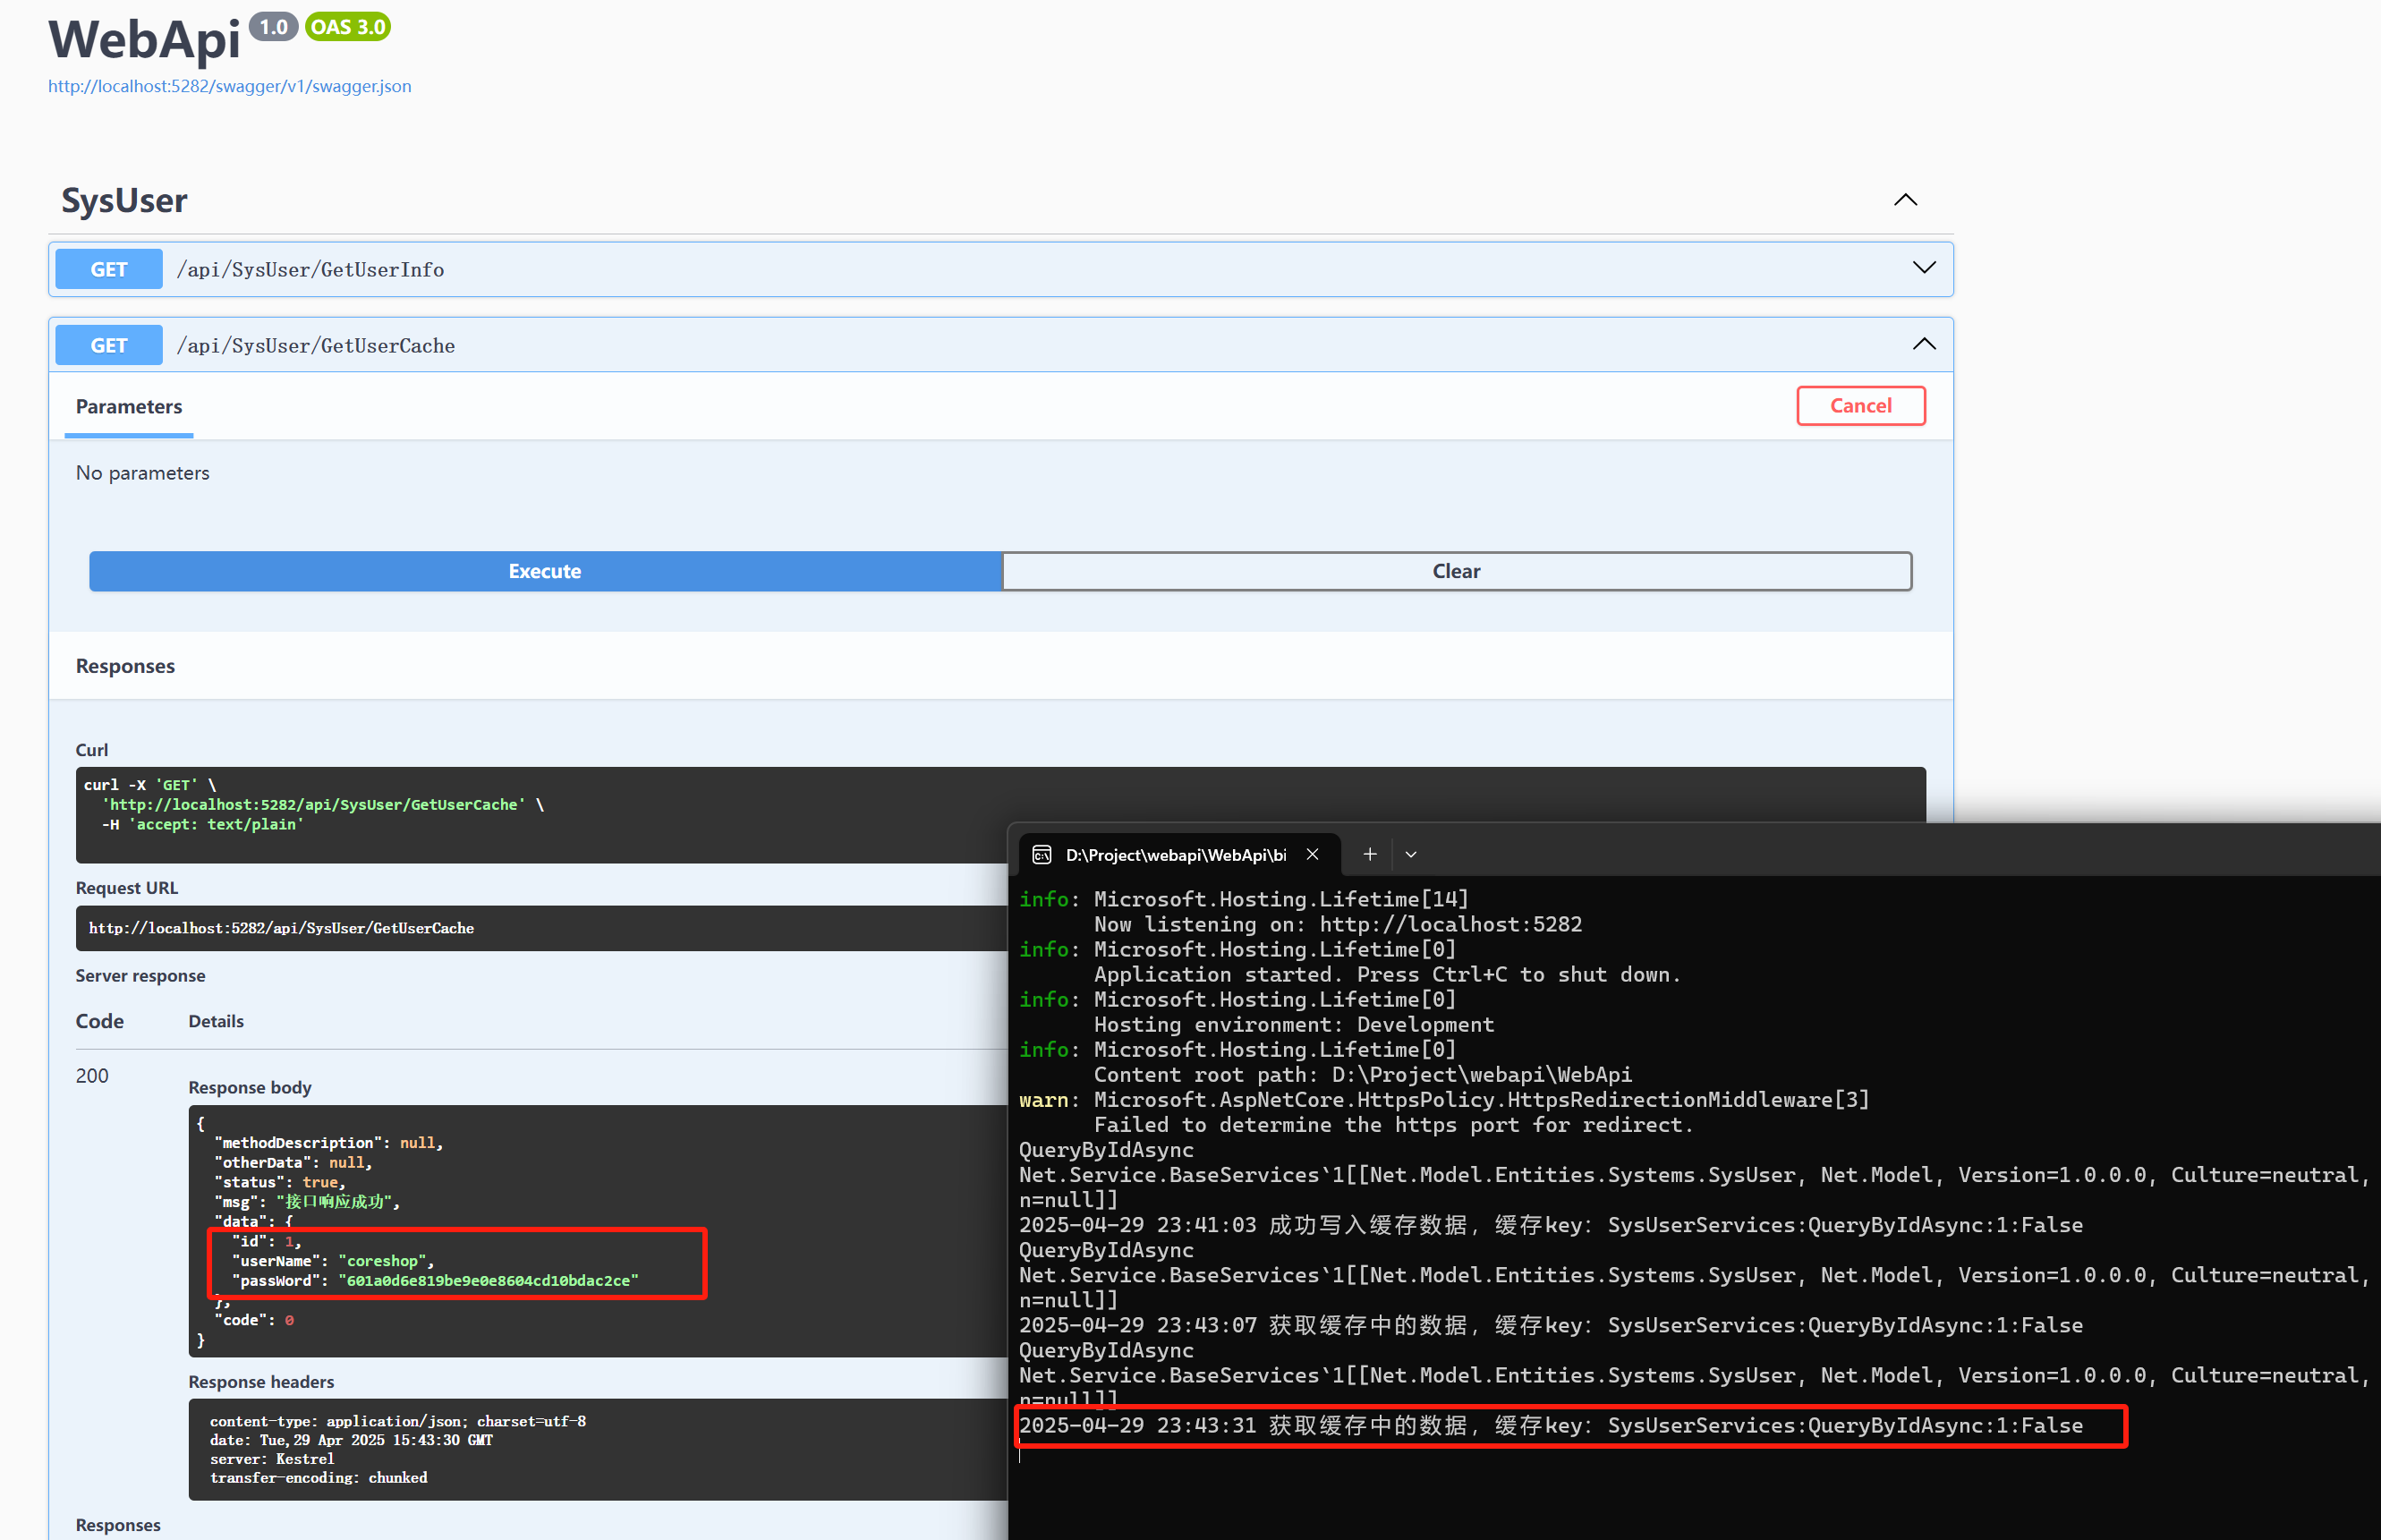Collapse the GetUserCache endpoint arrow
The height and width of the screenshot is (1540, 2381).
1923,344
